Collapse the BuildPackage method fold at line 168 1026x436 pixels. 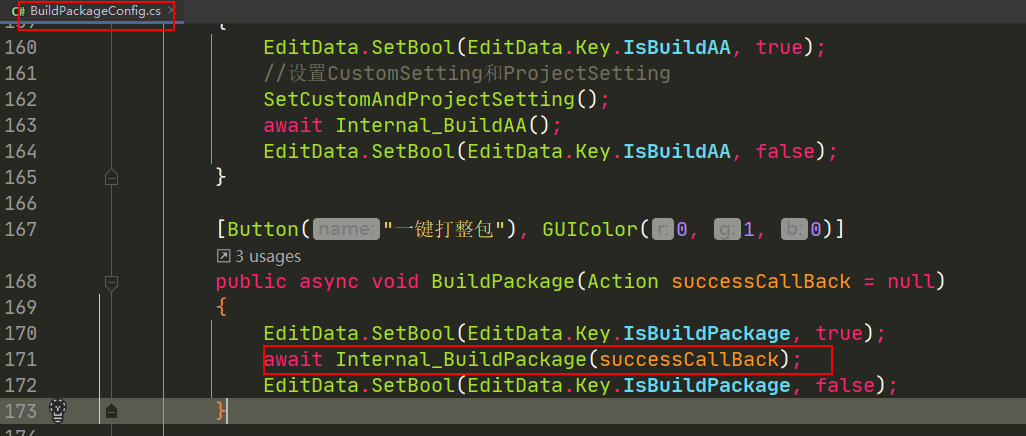tap(111, 283)
